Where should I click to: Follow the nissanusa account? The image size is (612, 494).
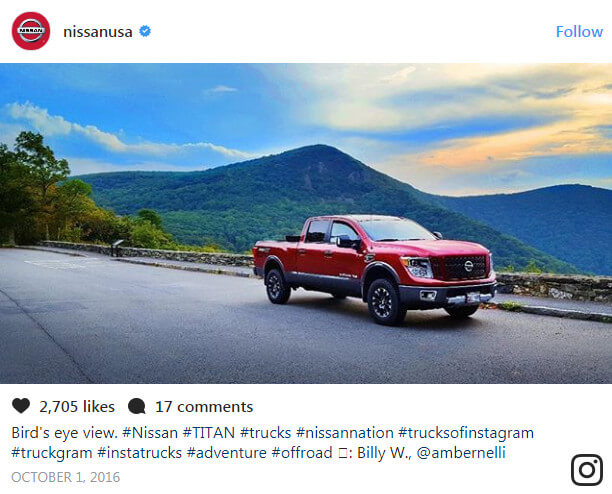point(579,31)
